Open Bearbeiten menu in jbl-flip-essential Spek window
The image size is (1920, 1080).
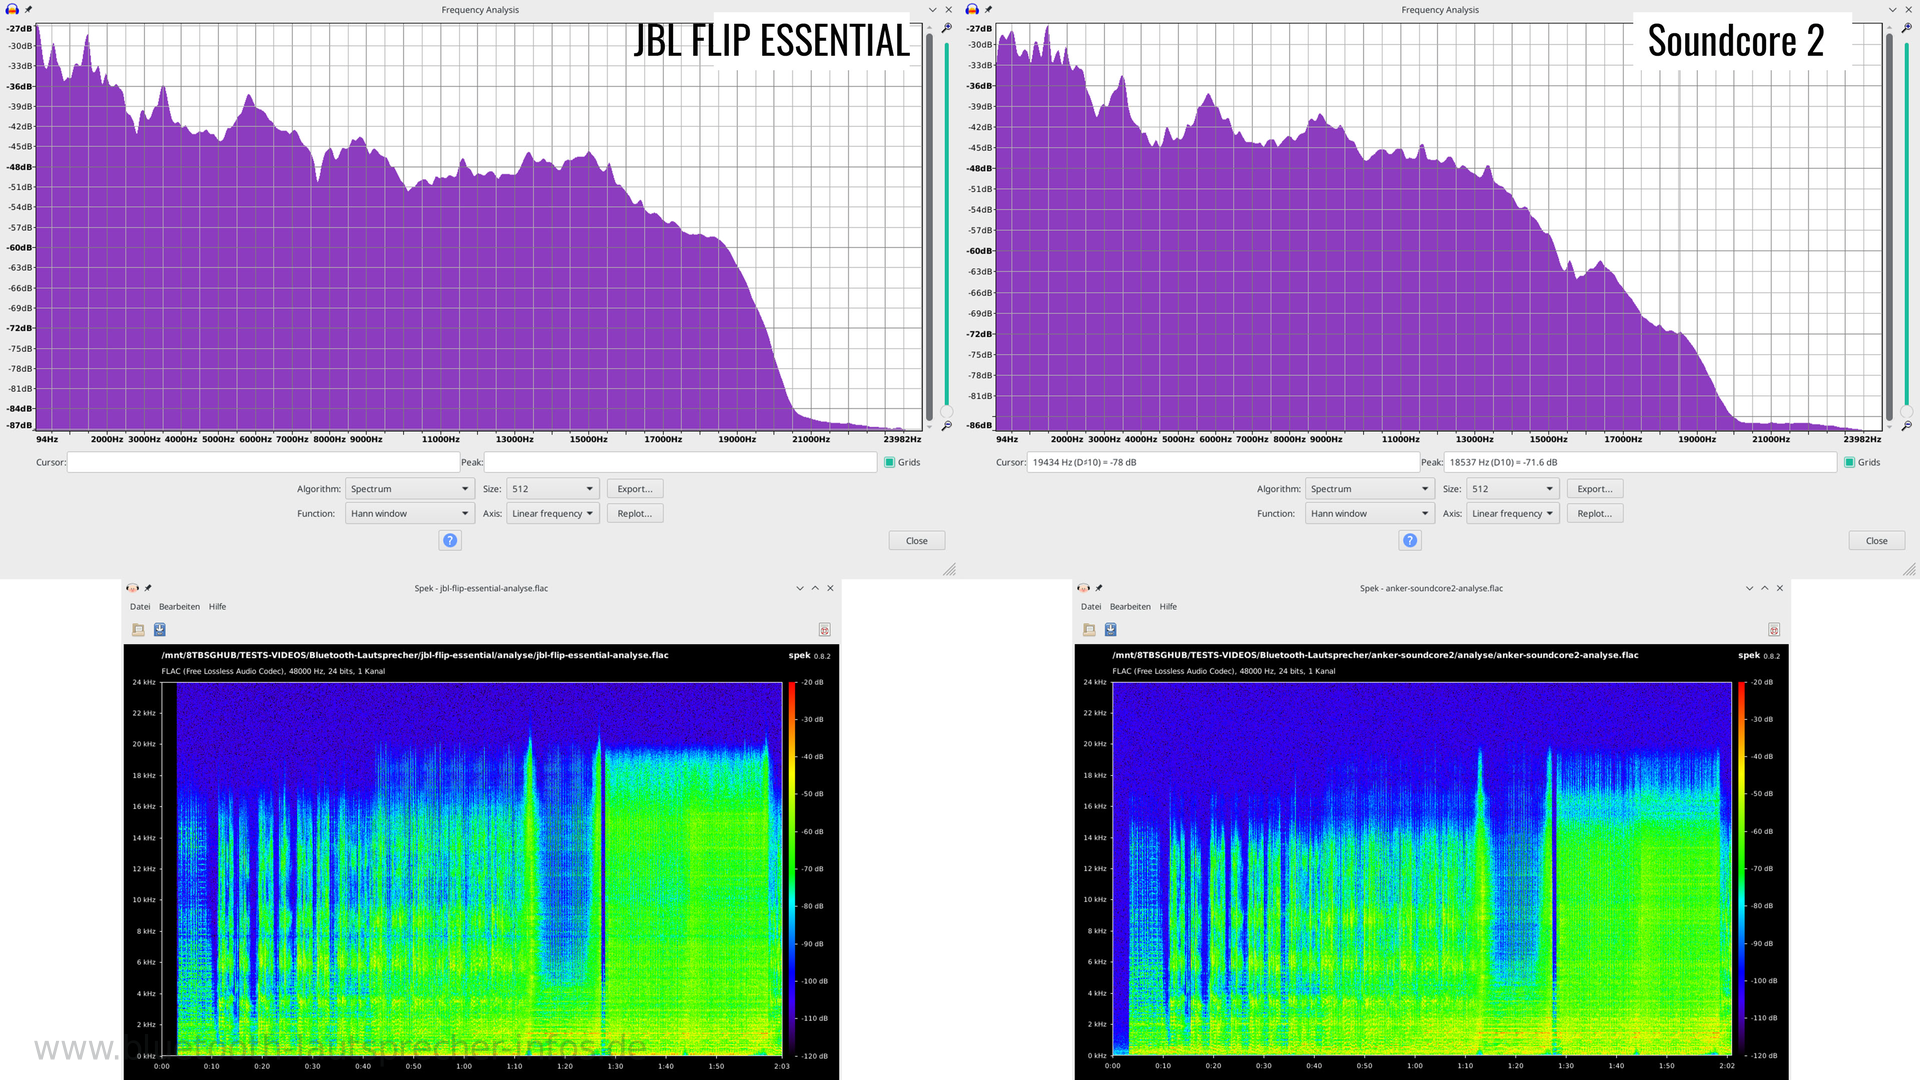pos(179,607)
